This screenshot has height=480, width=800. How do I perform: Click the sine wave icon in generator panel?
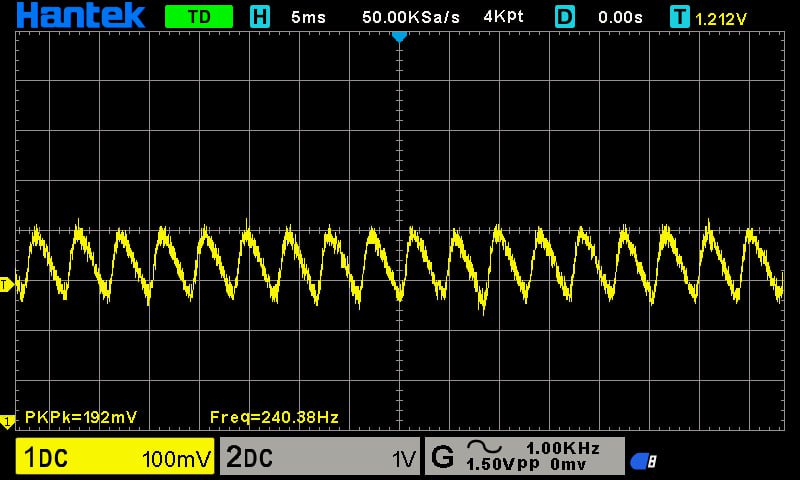[484, 447]
